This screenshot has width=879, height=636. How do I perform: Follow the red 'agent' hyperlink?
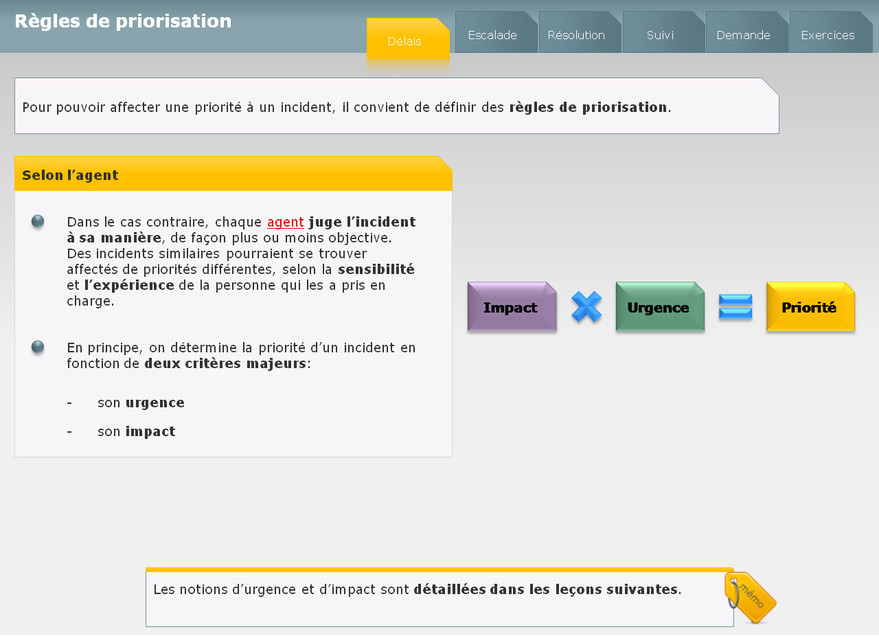[285, 222]
